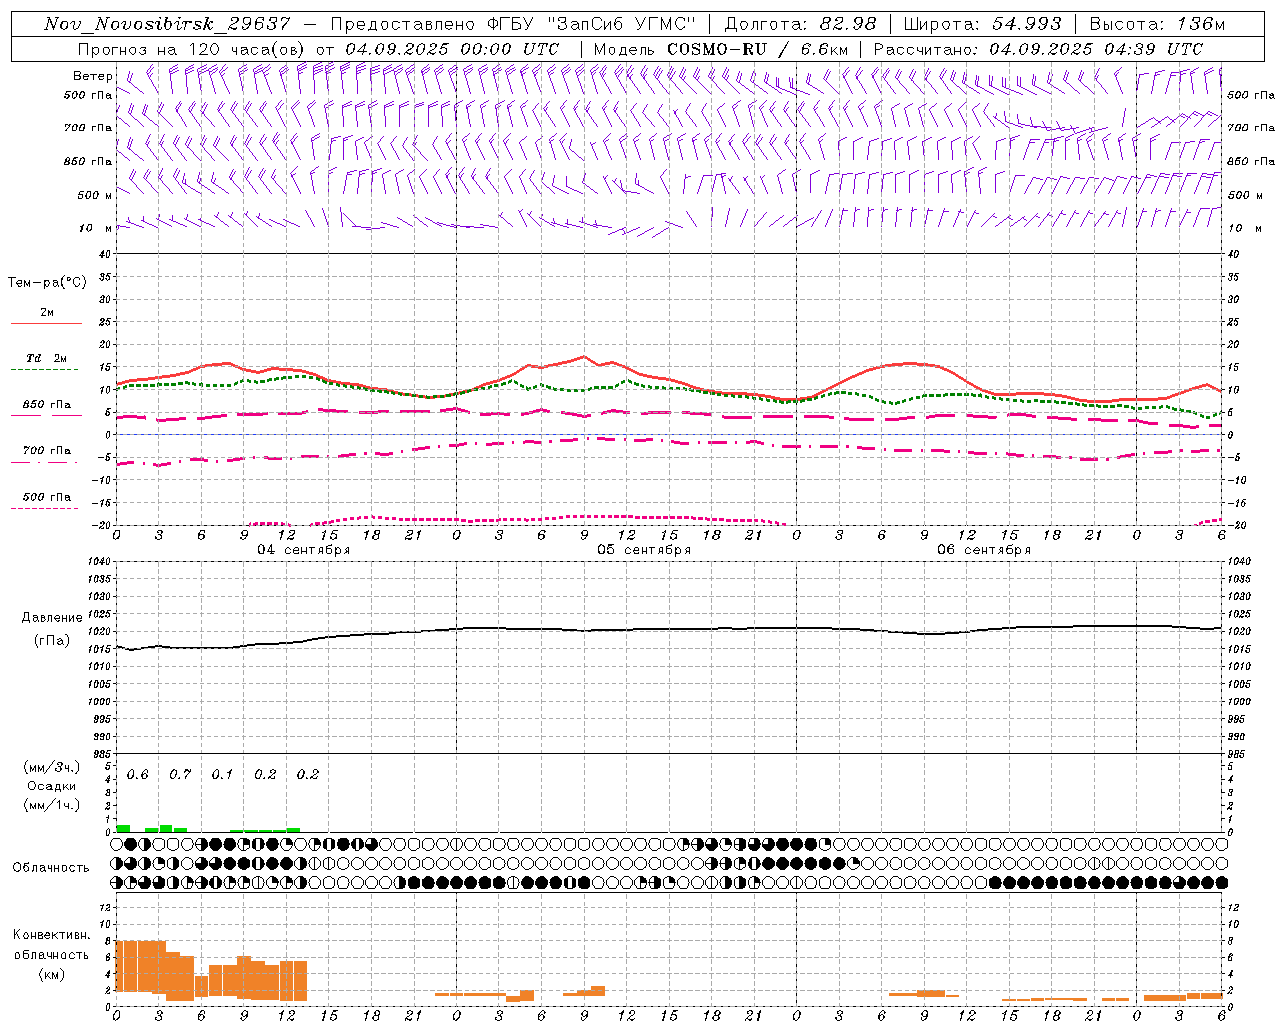Click the Облачность cloudiness panel label
Viewport: 1280px width, 1024px height.
(x=51, y=867)
